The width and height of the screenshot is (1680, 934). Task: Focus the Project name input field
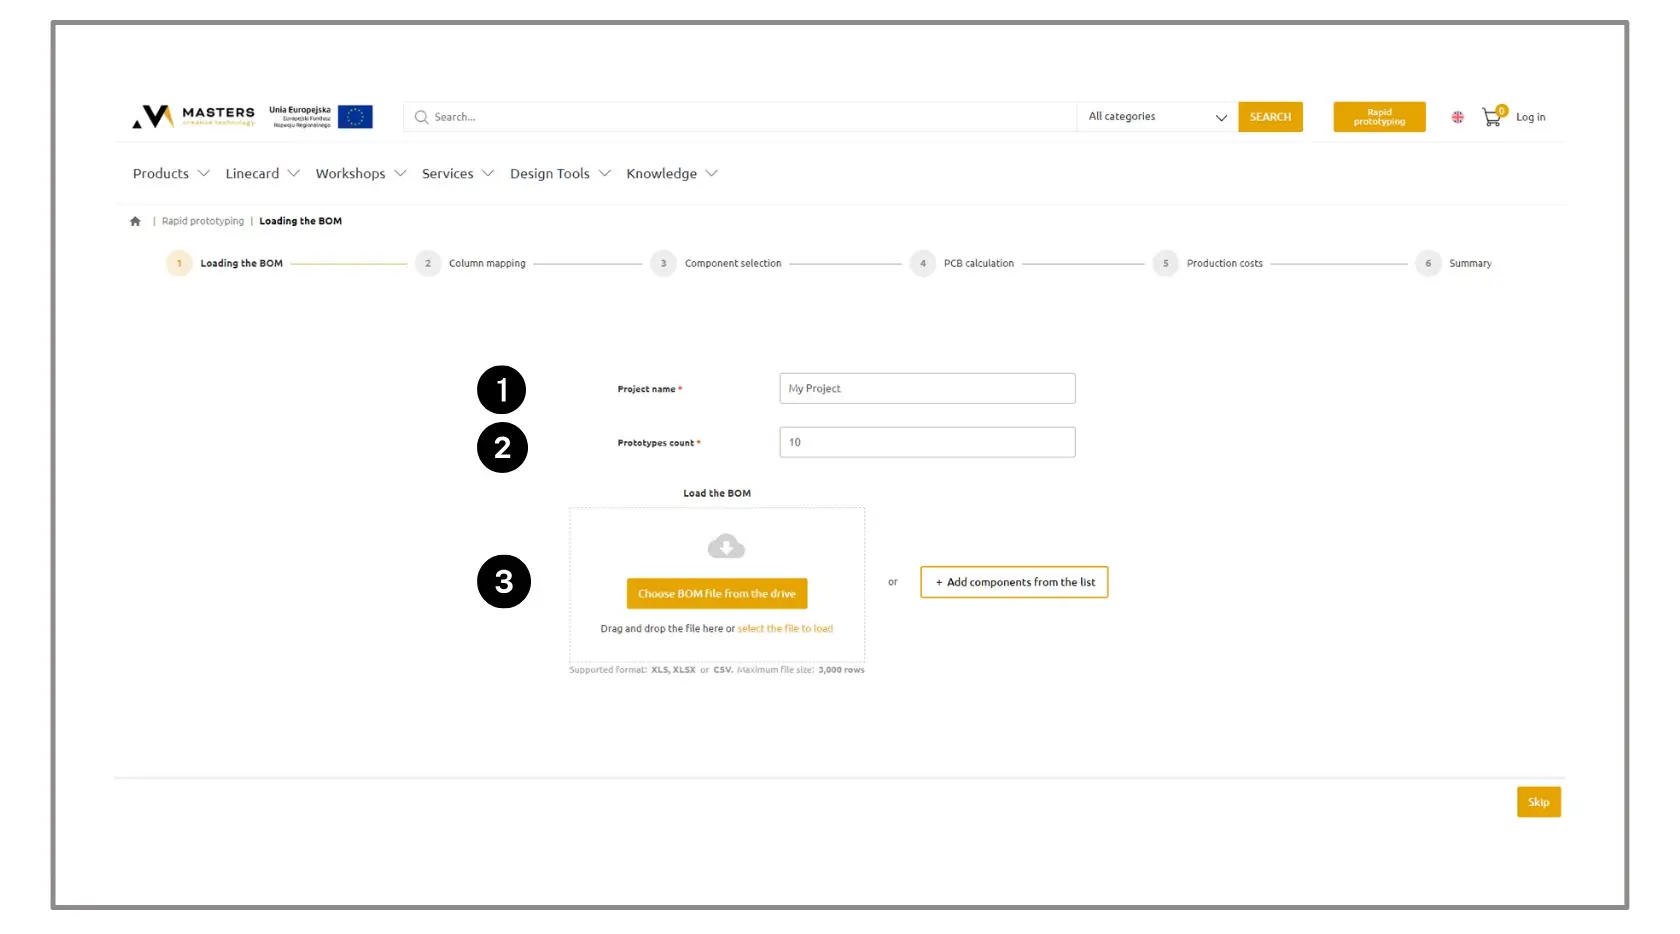click(927, 389)
